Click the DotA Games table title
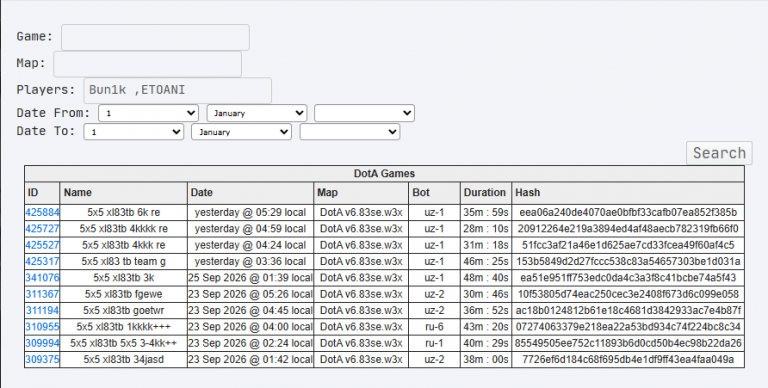This screenshot has width=768, height=388. pos(384,173)
